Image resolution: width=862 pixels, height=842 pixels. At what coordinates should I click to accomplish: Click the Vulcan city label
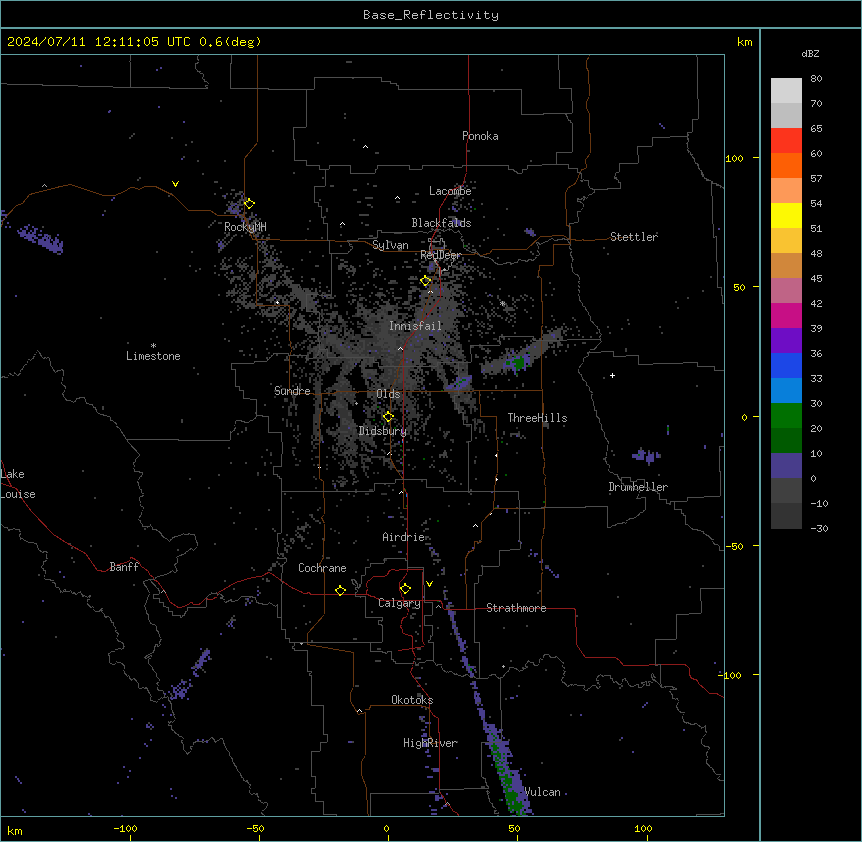coord(543,792)
